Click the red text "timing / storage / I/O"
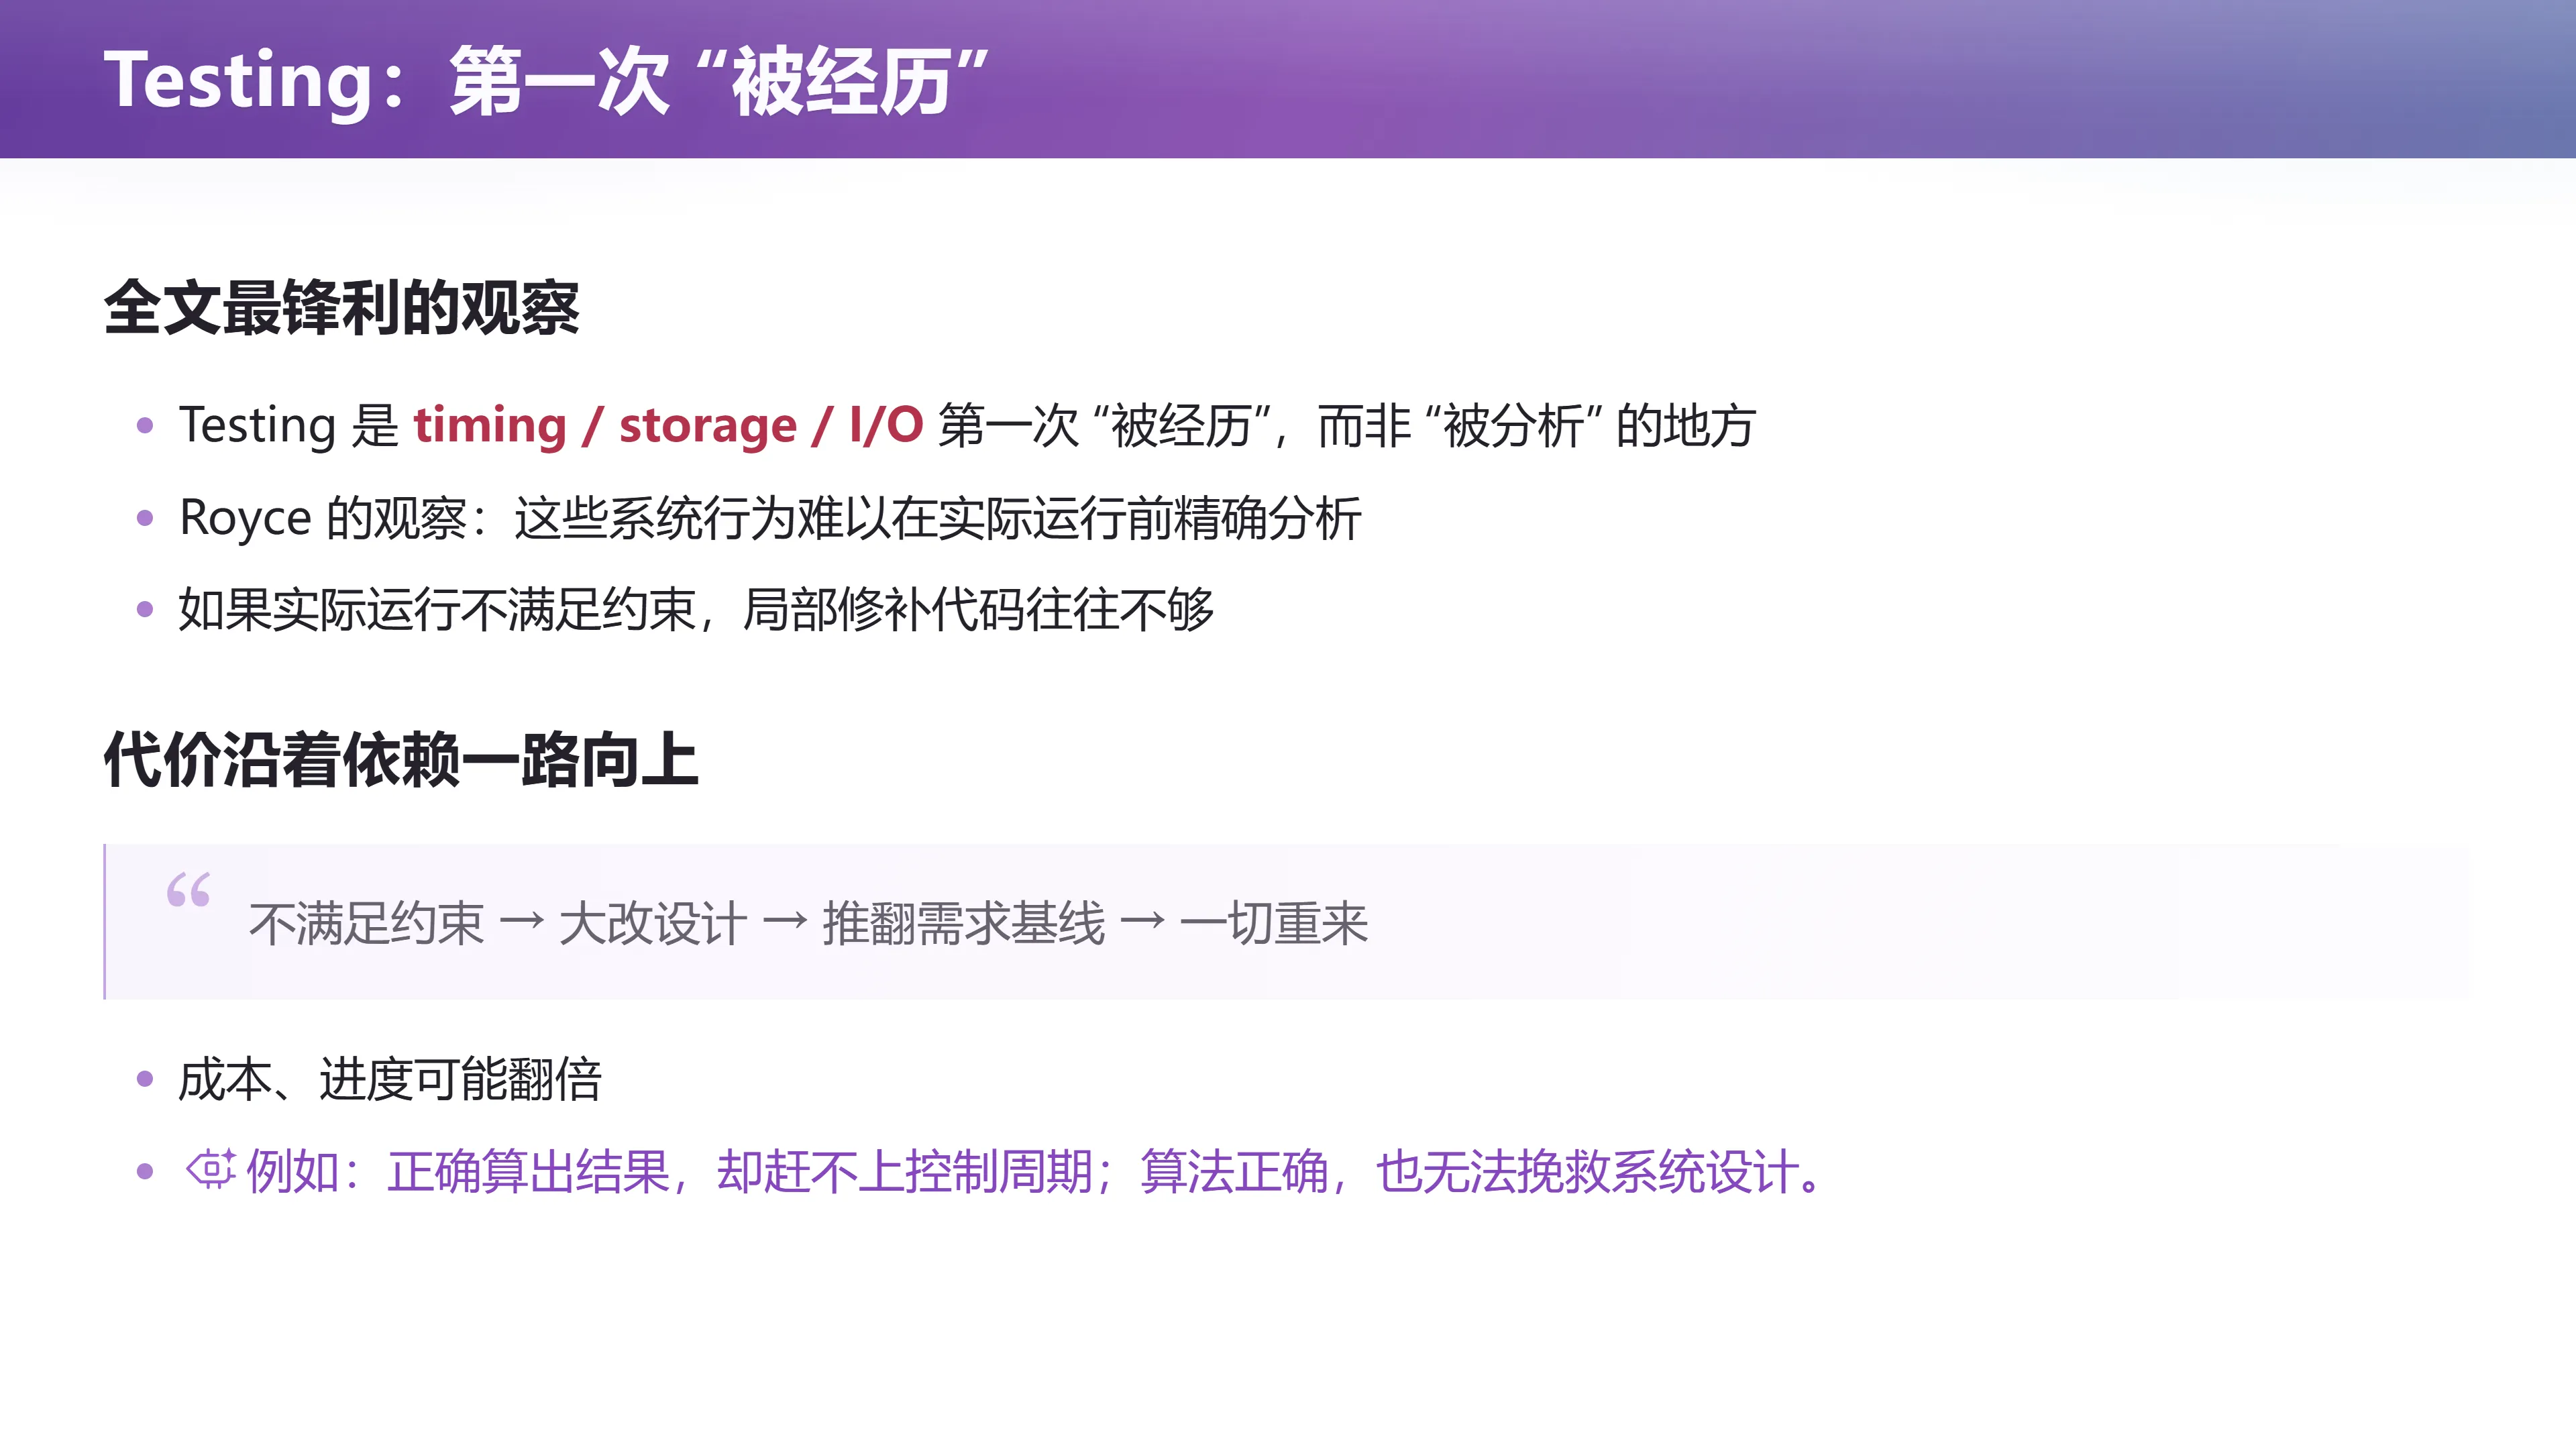The height and width of the screenshot is (1449, 2576). coord(668,425)
